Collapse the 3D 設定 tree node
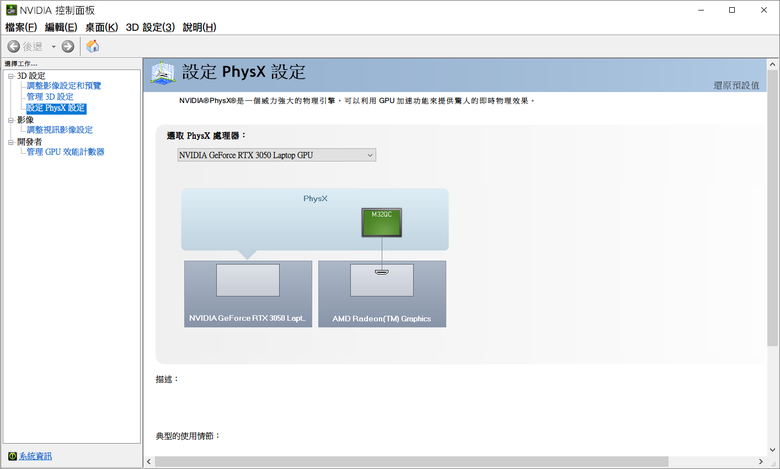Image resolution: width=780 pixels, height=469 pixels. pos(10,76)
